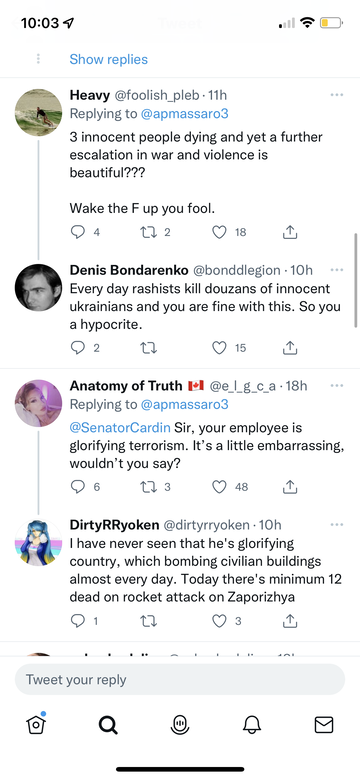Open the Notifications bell tab
360x779 pixels.
tap(252, 725)
